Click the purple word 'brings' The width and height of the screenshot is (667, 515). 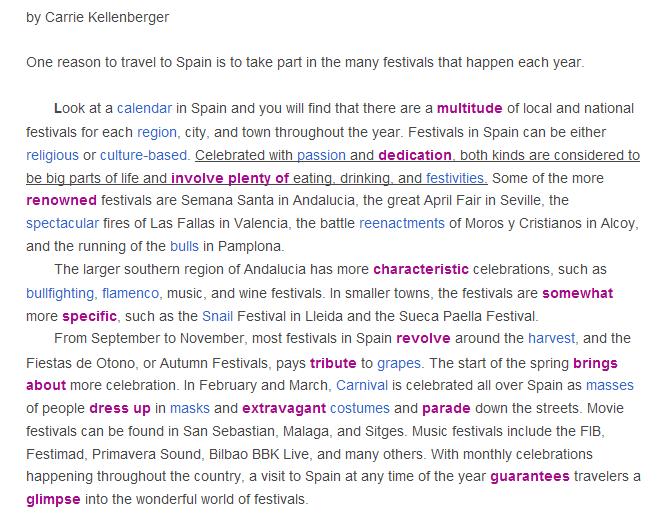pos(595,363)
